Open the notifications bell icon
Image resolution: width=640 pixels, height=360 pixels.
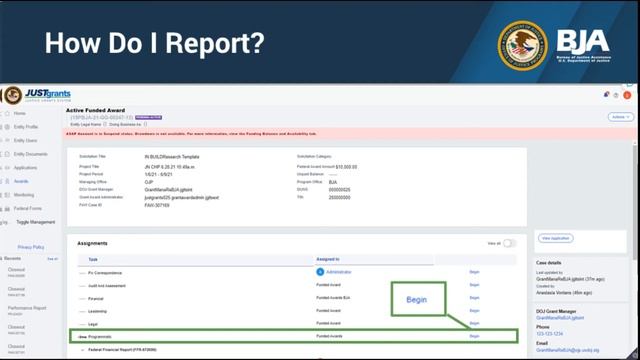point(606,95)
